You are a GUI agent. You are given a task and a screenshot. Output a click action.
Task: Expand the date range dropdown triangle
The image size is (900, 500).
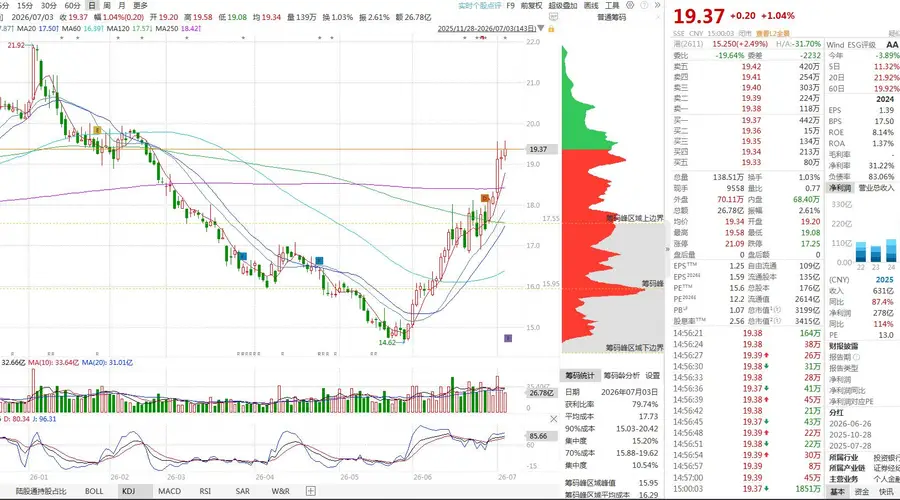click(541, 28)
